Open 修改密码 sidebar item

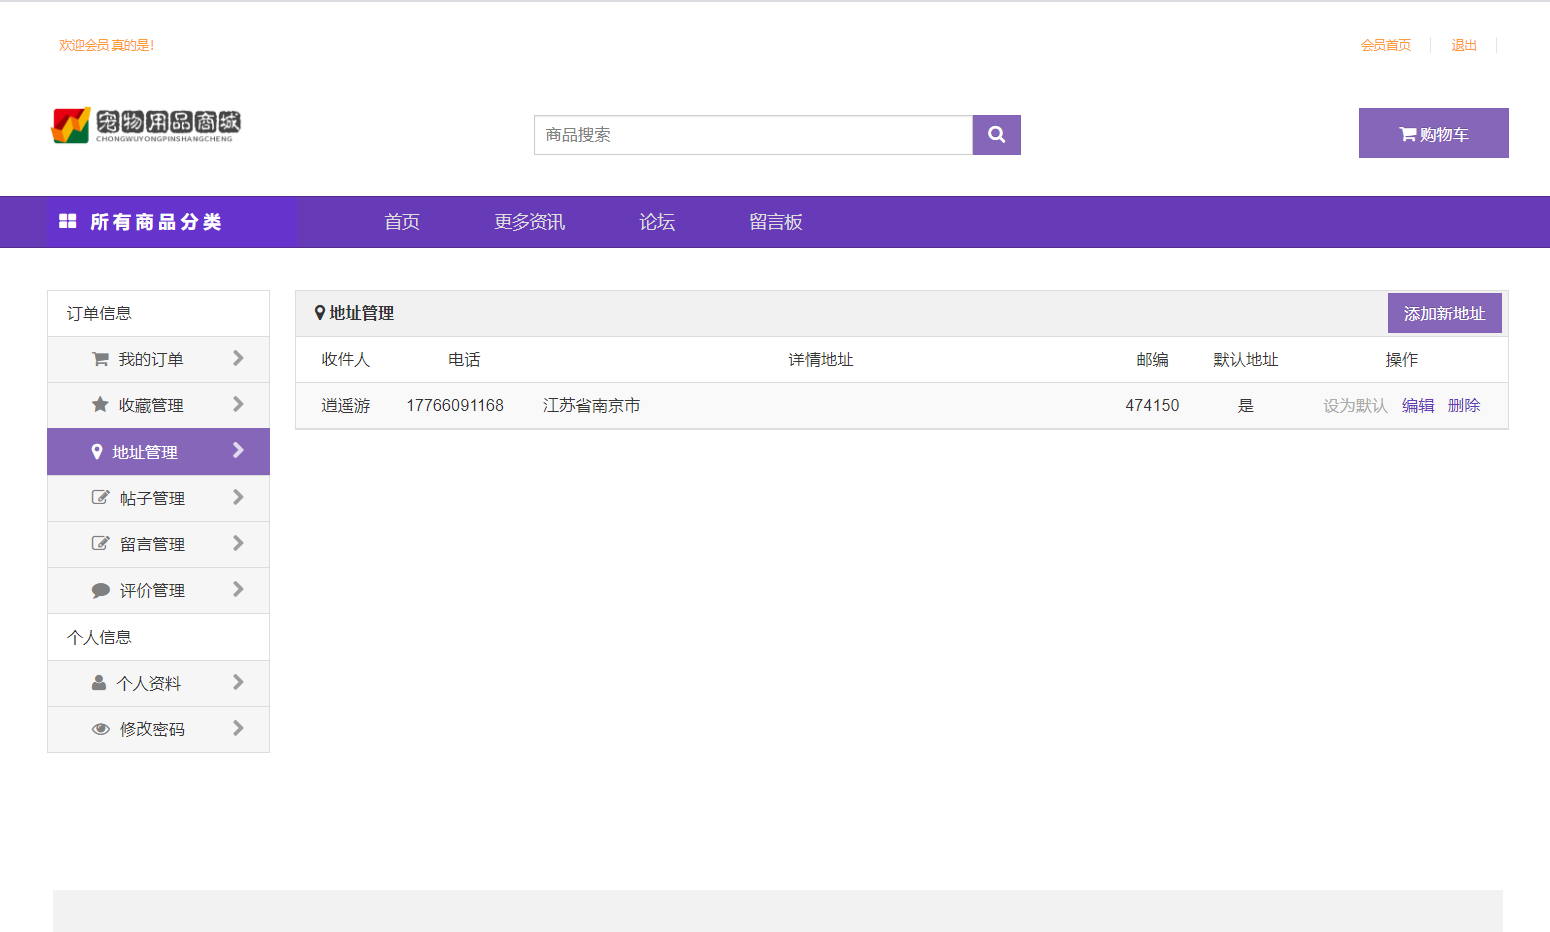158,729
